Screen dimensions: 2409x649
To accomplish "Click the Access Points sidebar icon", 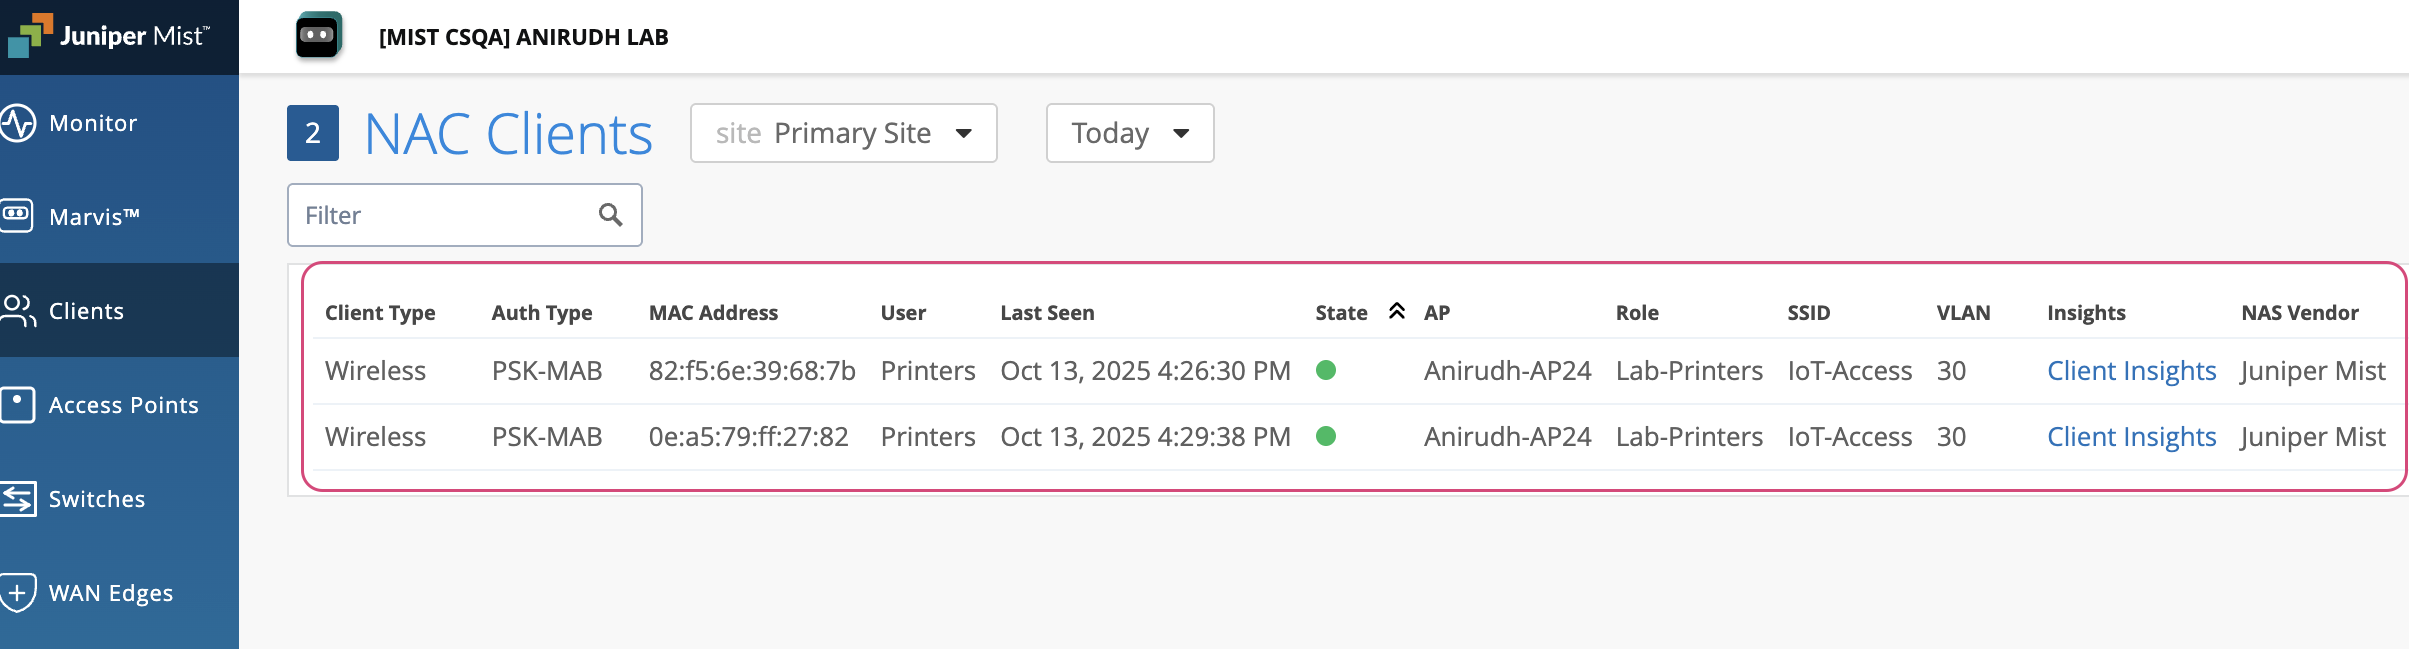I will point(18,404).
